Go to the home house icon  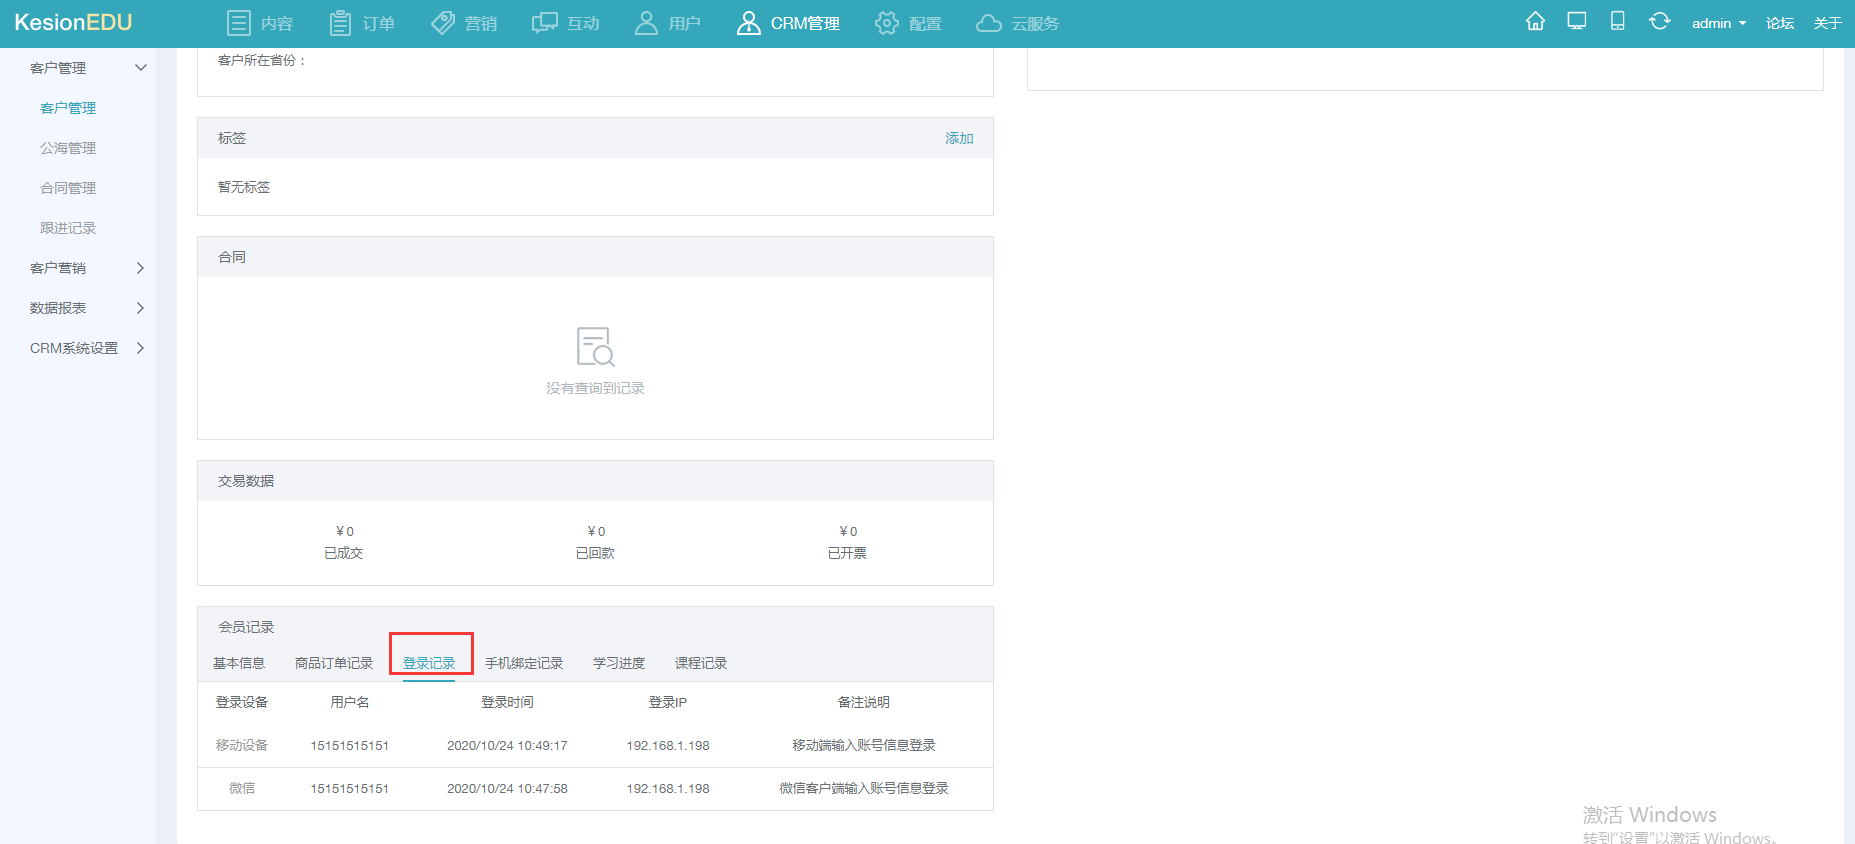pos(1535,21)
